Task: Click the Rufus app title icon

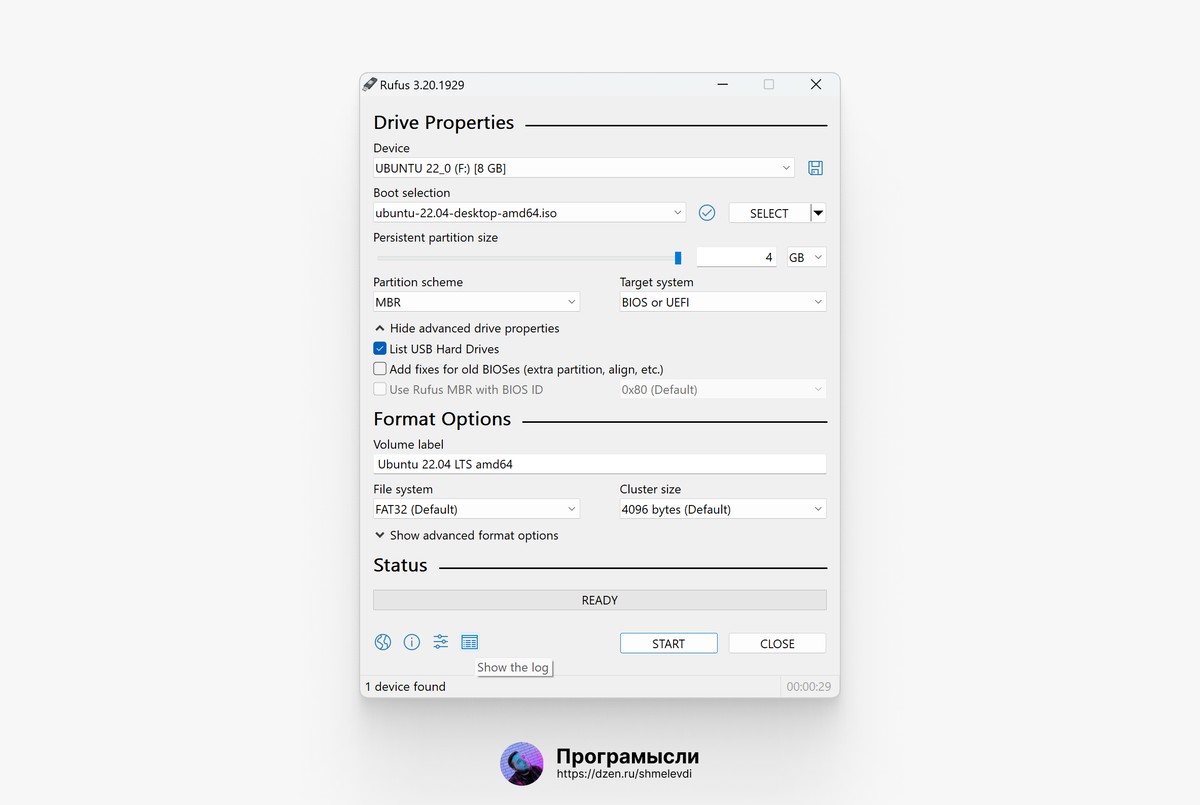Action: [x=370, y=85]
